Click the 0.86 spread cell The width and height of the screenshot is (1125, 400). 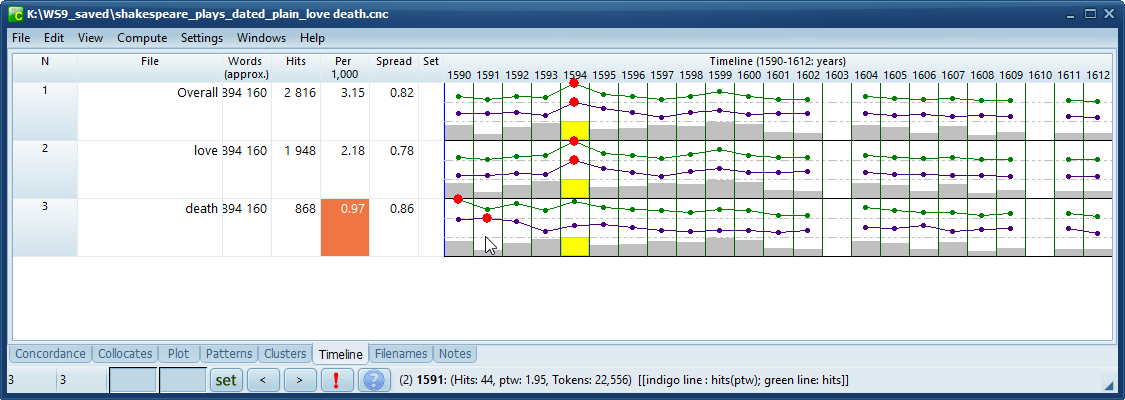pos(394,227)
